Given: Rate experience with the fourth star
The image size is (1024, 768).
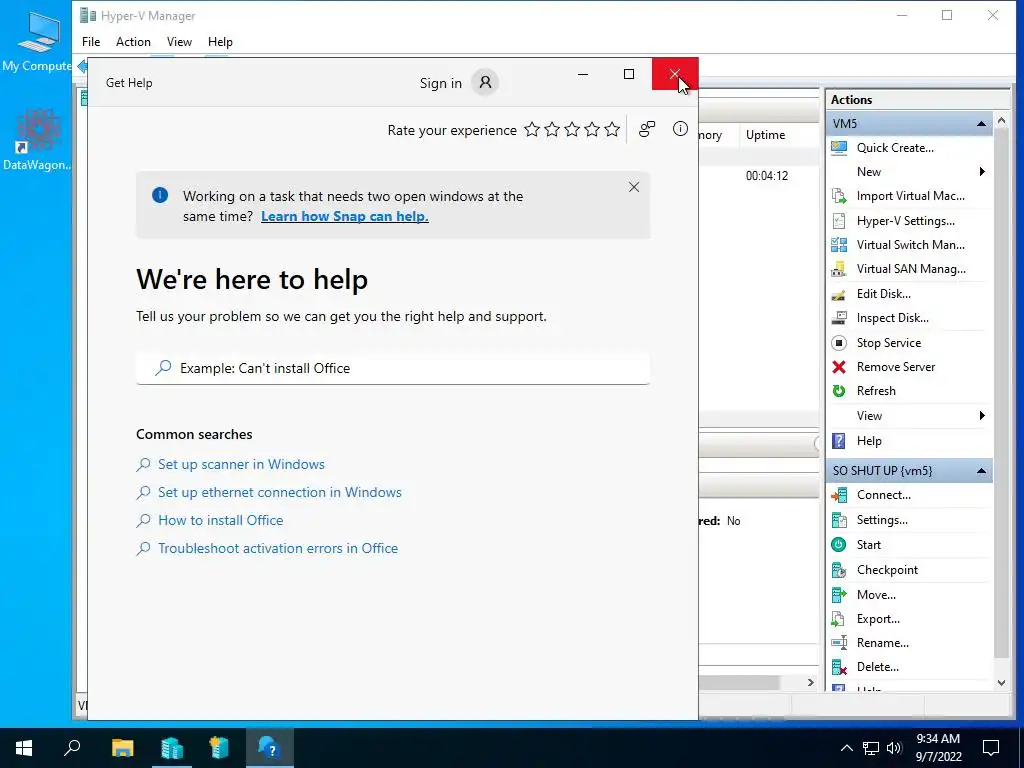Looking at the screenshot, I should (592, 129).
